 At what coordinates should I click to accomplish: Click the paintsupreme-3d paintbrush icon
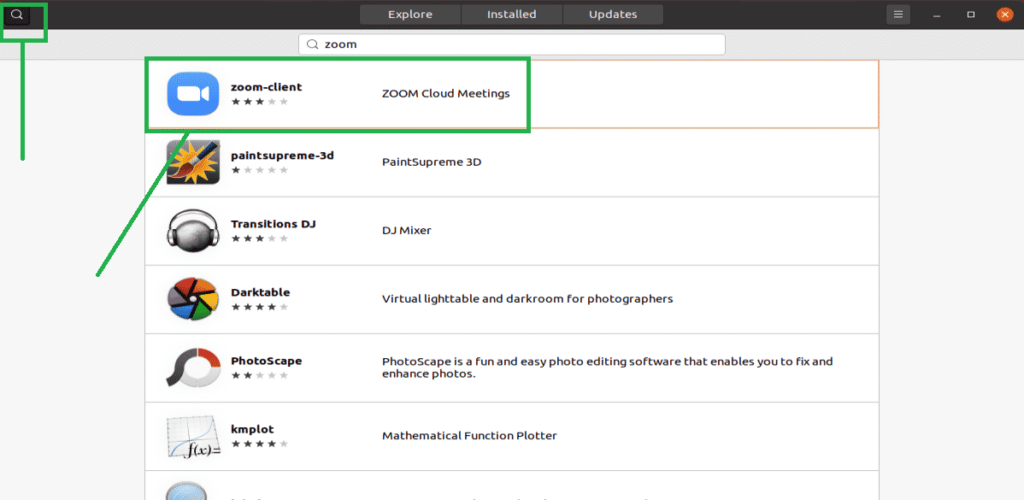pyautogui.click(x=193, y=162)
